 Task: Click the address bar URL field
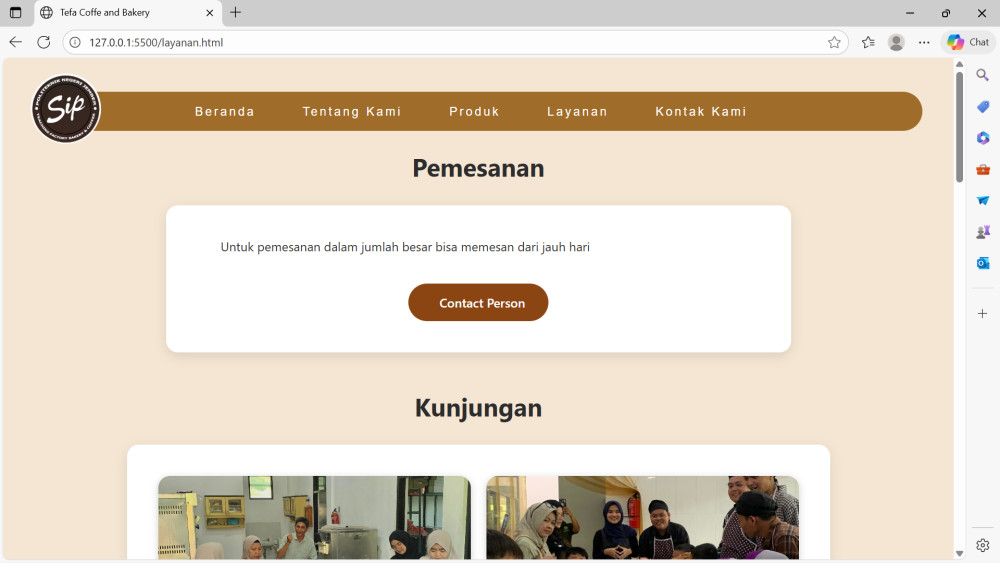450,42
